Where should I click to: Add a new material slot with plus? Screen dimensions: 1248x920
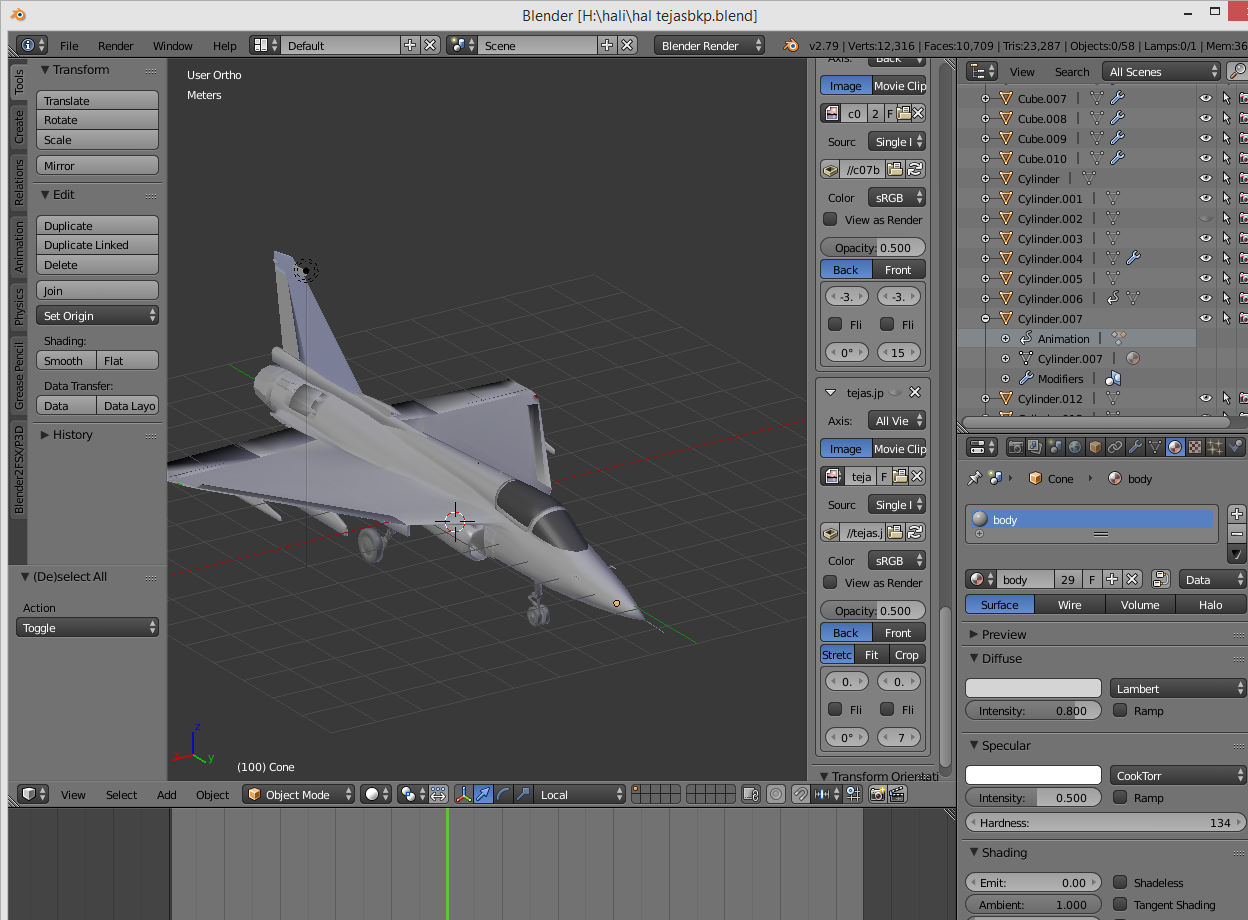point(1237,513)
